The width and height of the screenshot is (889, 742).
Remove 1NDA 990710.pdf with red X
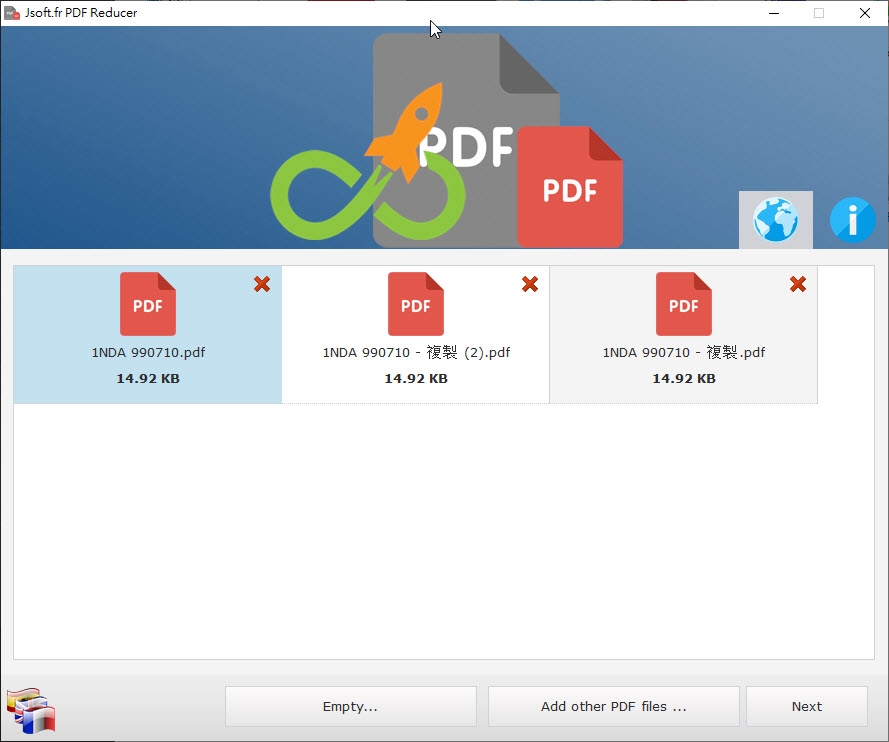(262, 284)
